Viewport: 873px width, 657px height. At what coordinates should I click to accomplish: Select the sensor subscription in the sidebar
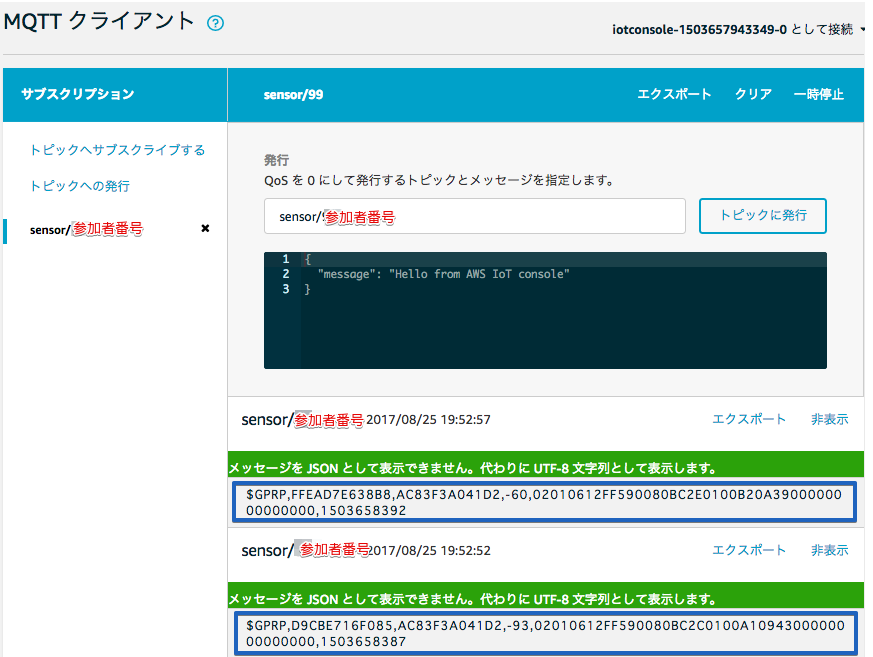coord(86,229)
